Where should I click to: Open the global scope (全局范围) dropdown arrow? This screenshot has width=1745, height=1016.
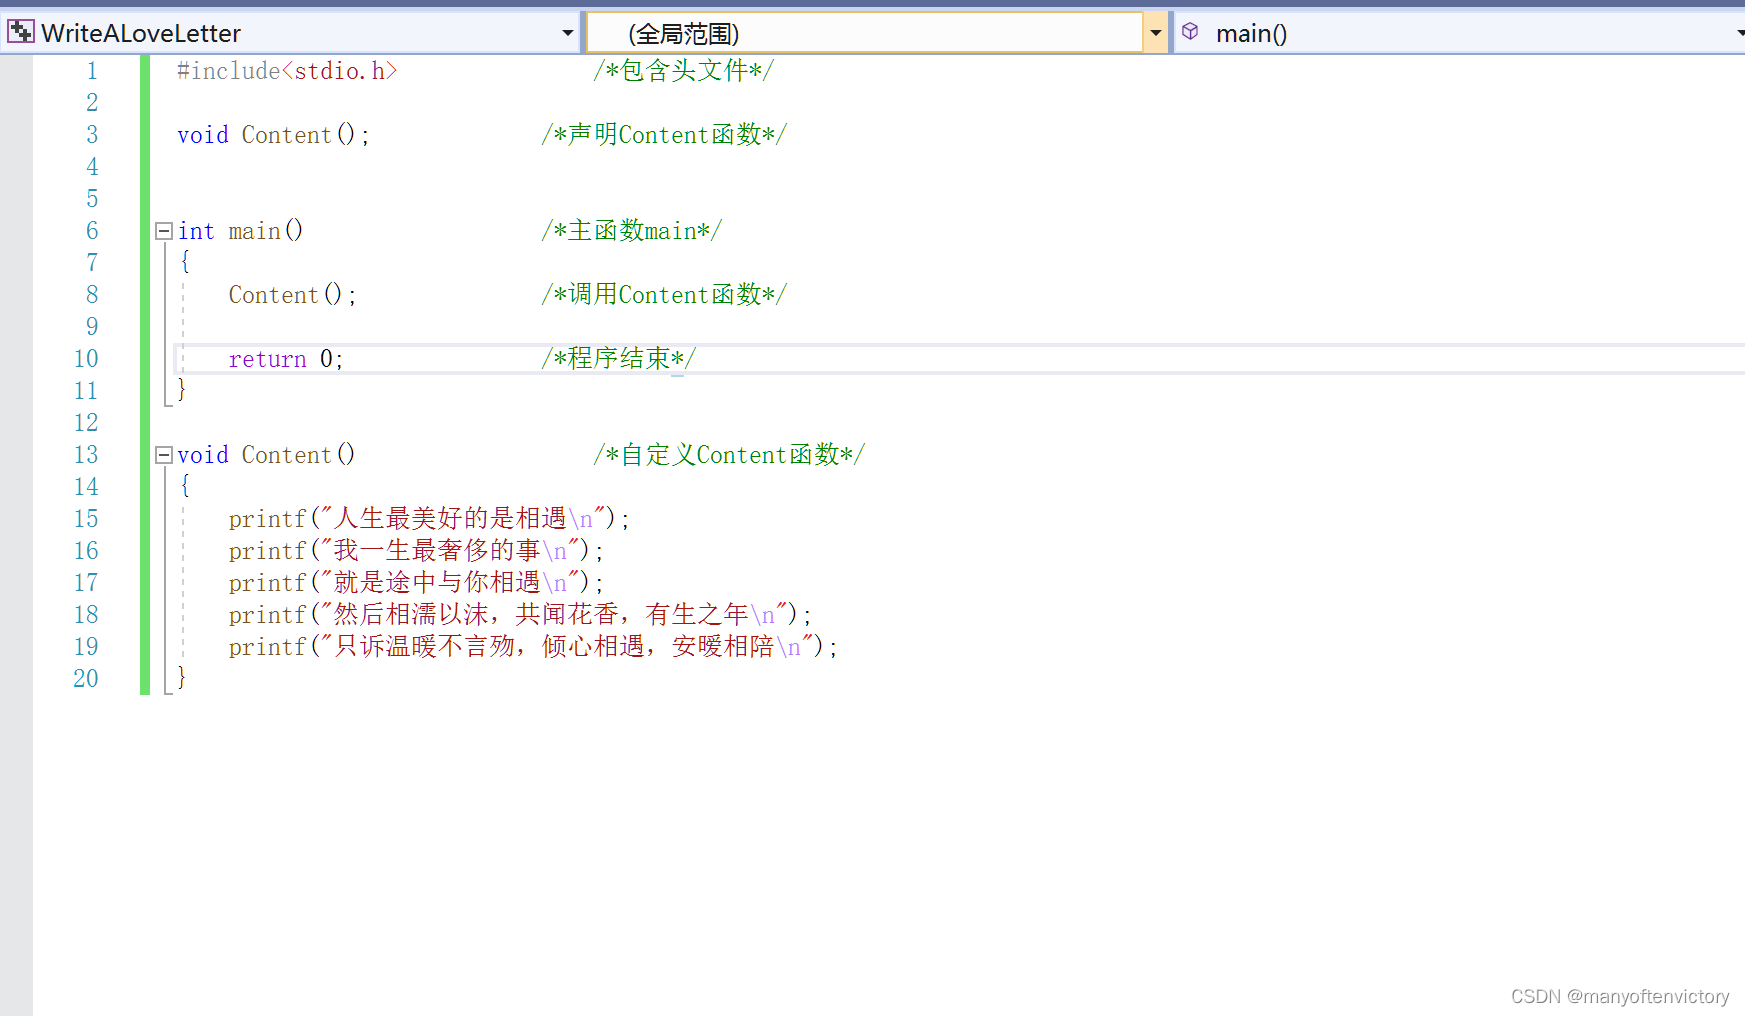point(1156,33)
